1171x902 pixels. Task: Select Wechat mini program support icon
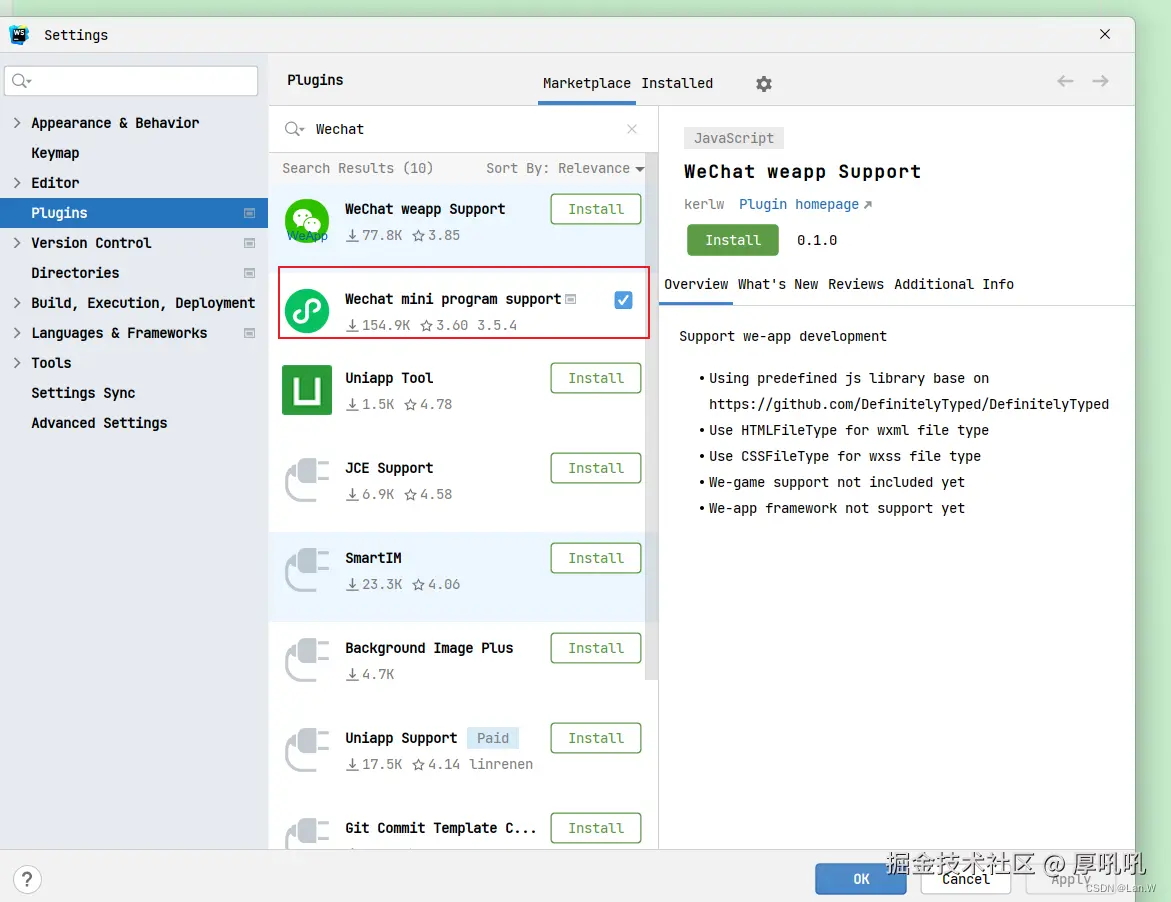pyautogui.click(x=307, y=311)
